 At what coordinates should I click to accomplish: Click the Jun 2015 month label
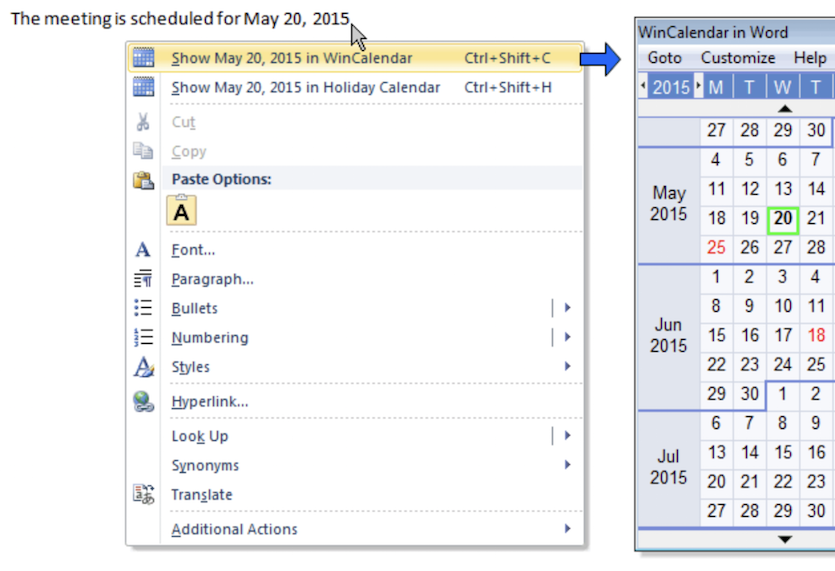click(669, 336)
